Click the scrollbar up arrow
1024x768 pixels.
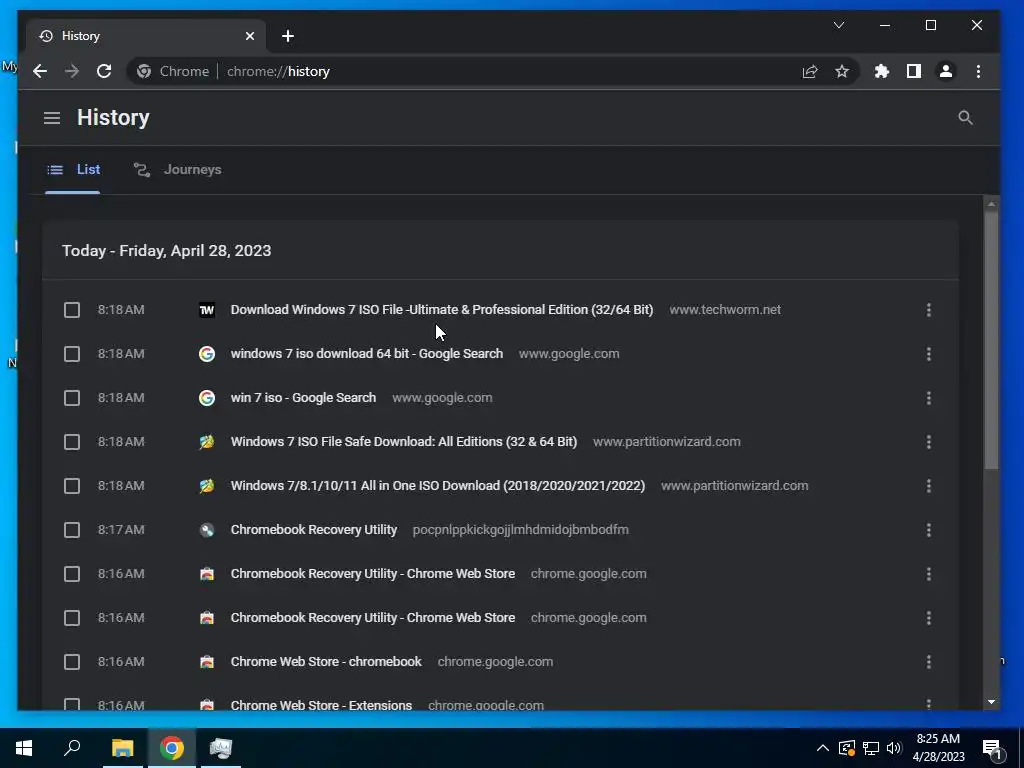(991, 204)
